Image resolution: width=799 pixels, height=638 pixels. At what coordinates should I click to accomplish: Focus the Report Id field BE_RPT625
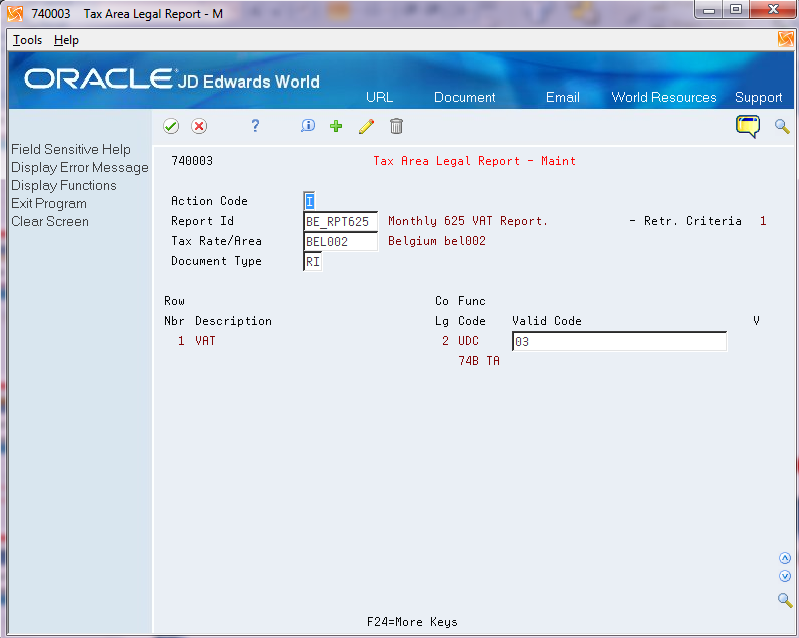[340, 221]
